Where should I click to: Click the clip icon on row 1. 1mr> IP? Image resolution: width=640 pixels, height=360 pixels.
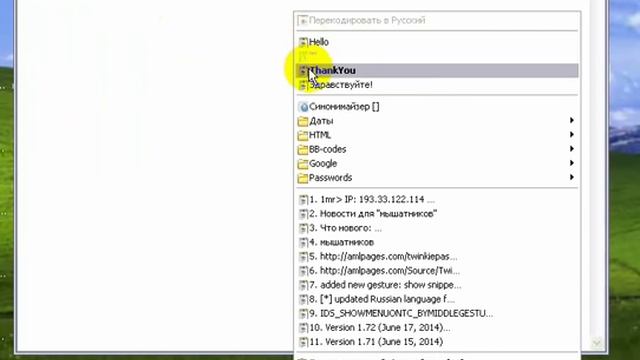[303, 200]
